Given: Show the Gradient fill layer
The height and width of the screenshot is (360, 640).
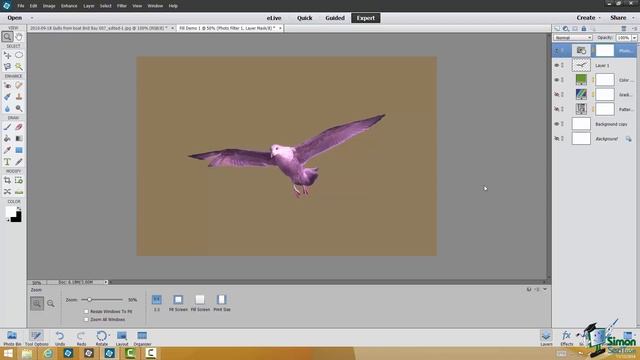Looking at the screenshot, I should pos(556,95).
